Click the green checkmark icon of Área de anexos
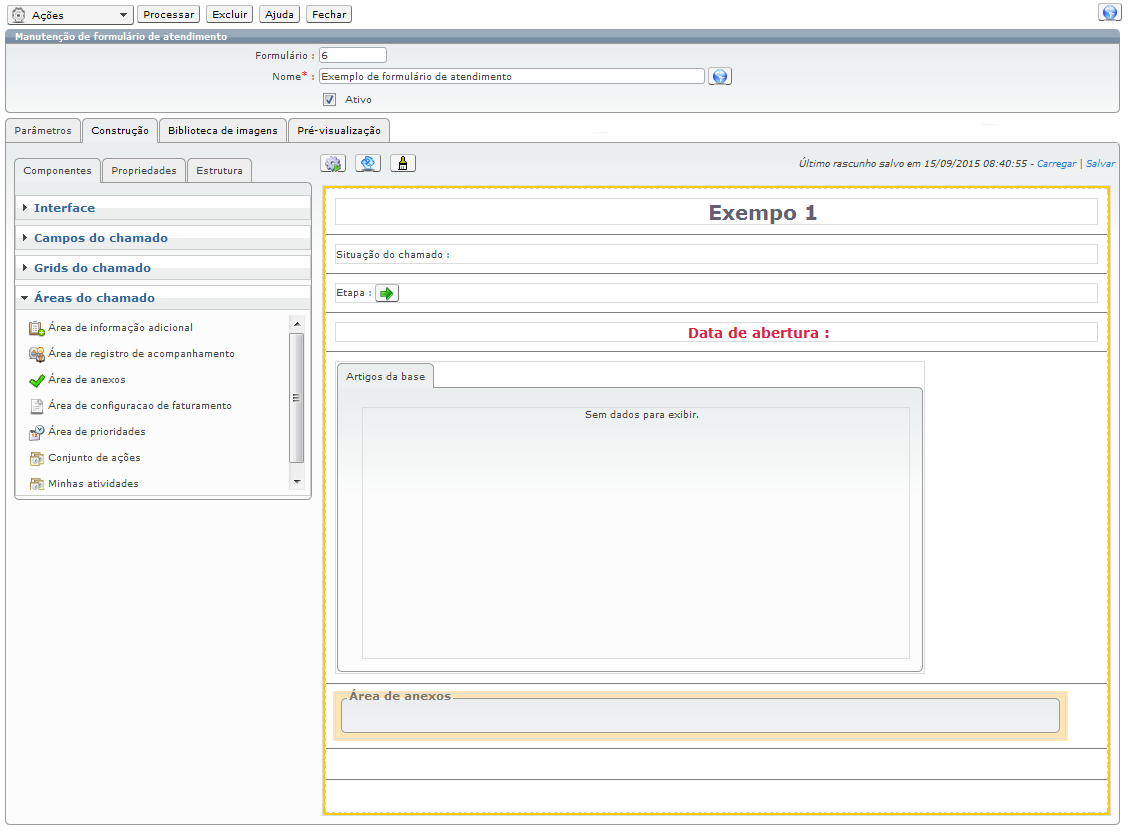1129x831 pixels. [x=37, y=380]
